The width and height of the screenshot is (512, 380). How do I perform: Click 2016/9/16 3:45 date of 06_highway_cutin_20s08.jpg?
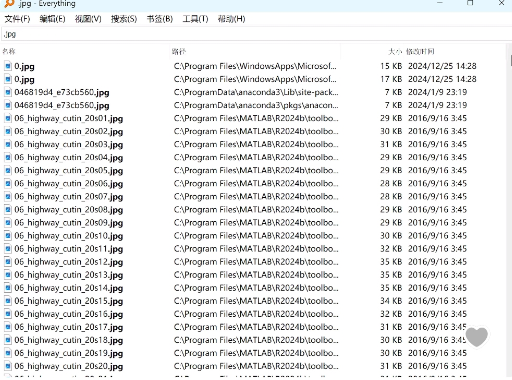[437, 209]
